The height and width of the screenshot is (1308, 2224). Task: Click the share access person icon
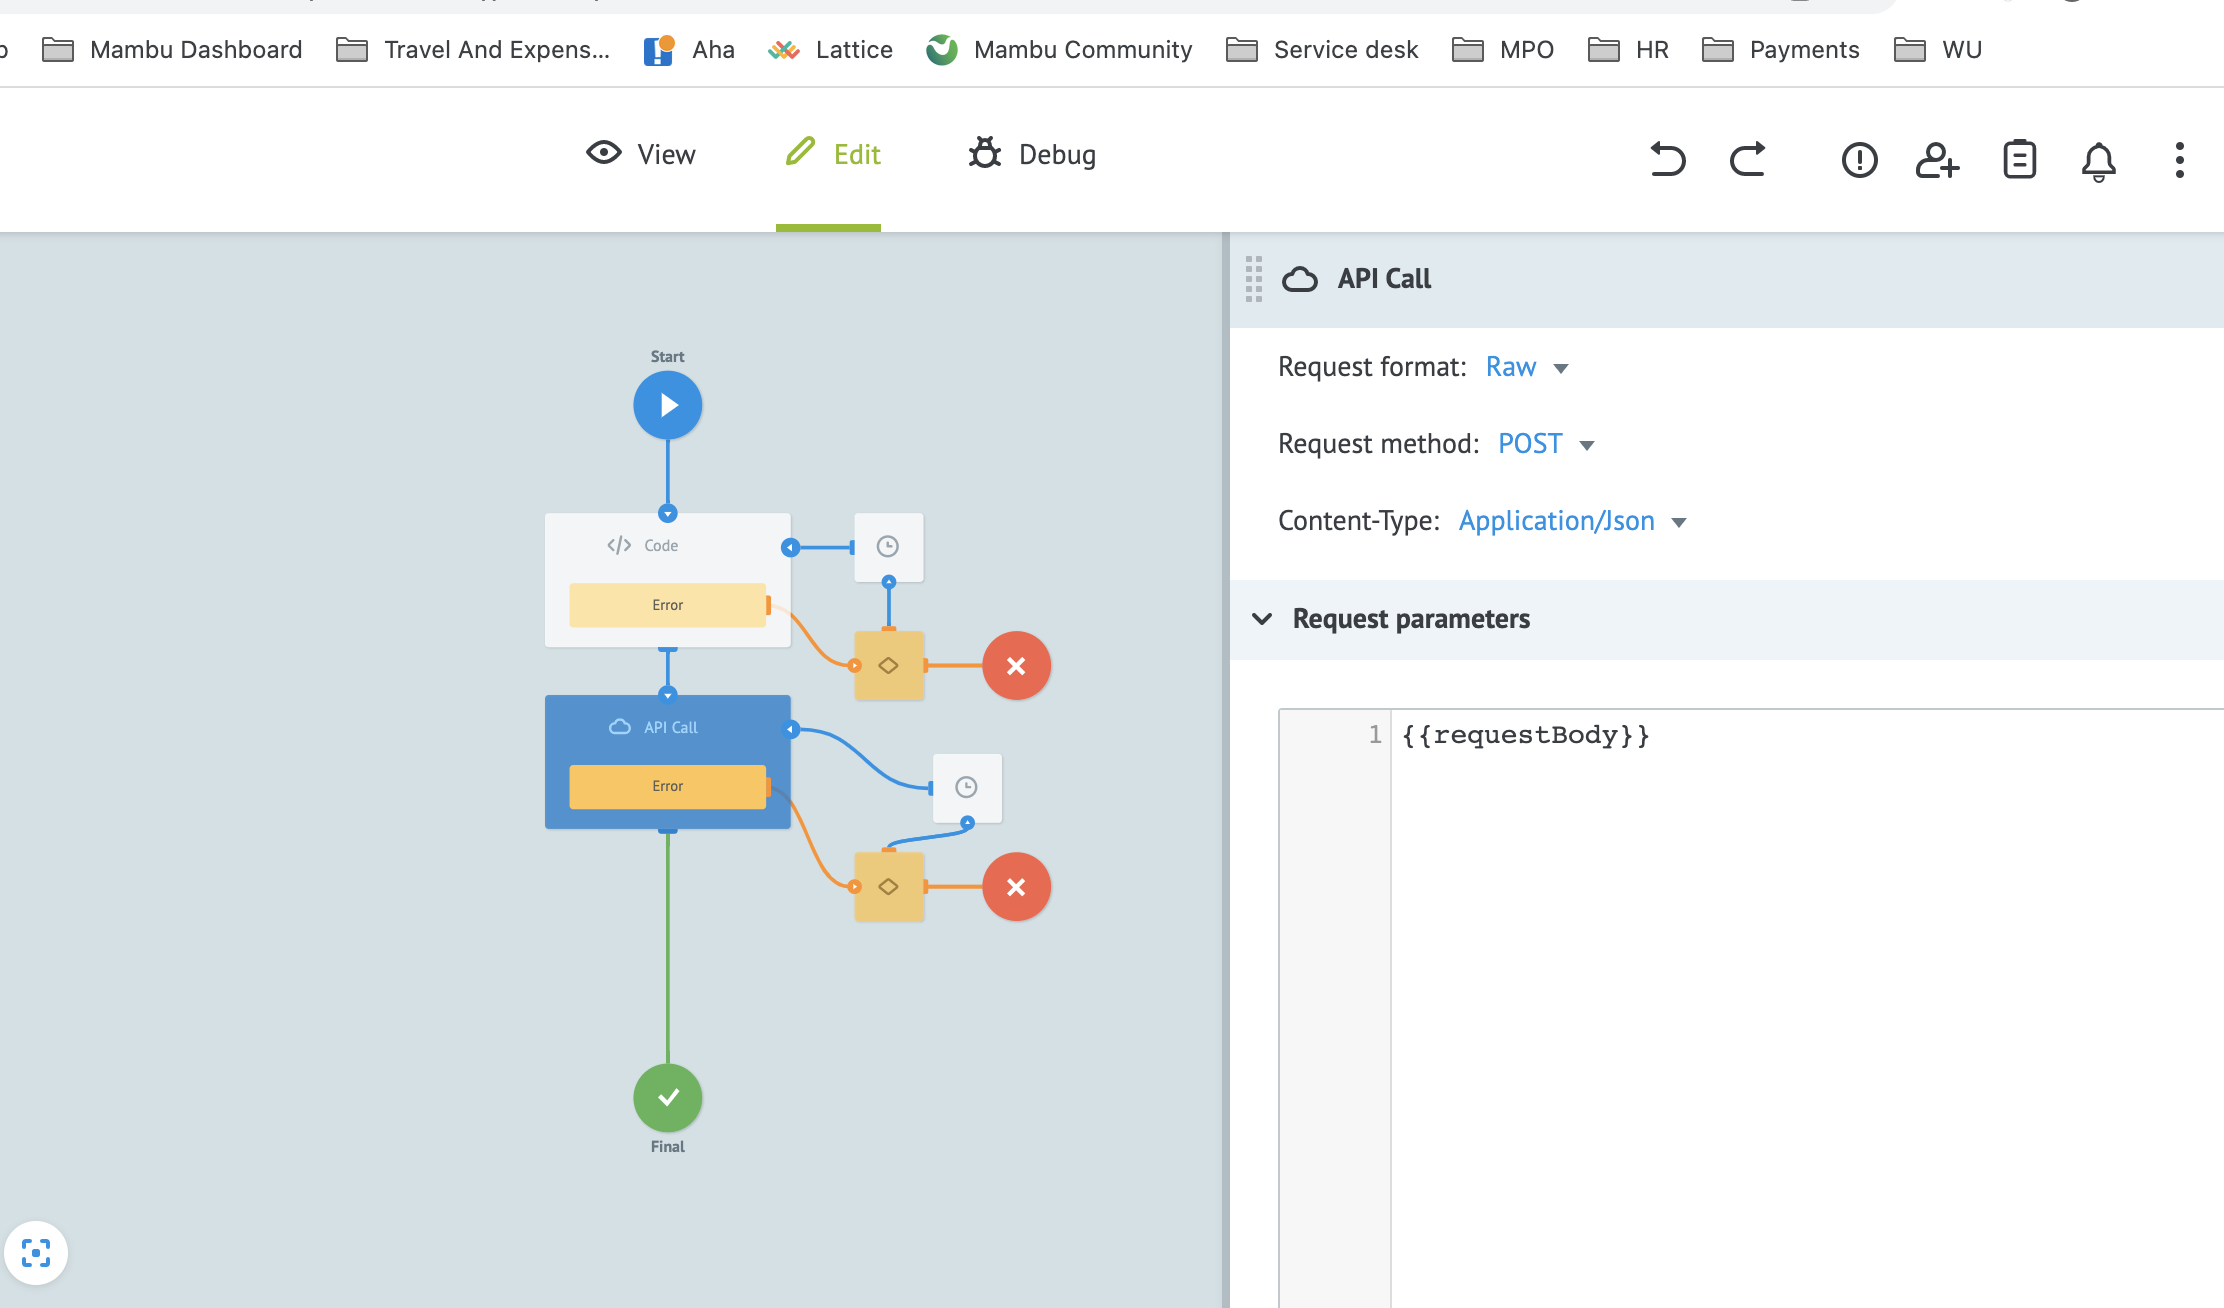[1937, 161]
